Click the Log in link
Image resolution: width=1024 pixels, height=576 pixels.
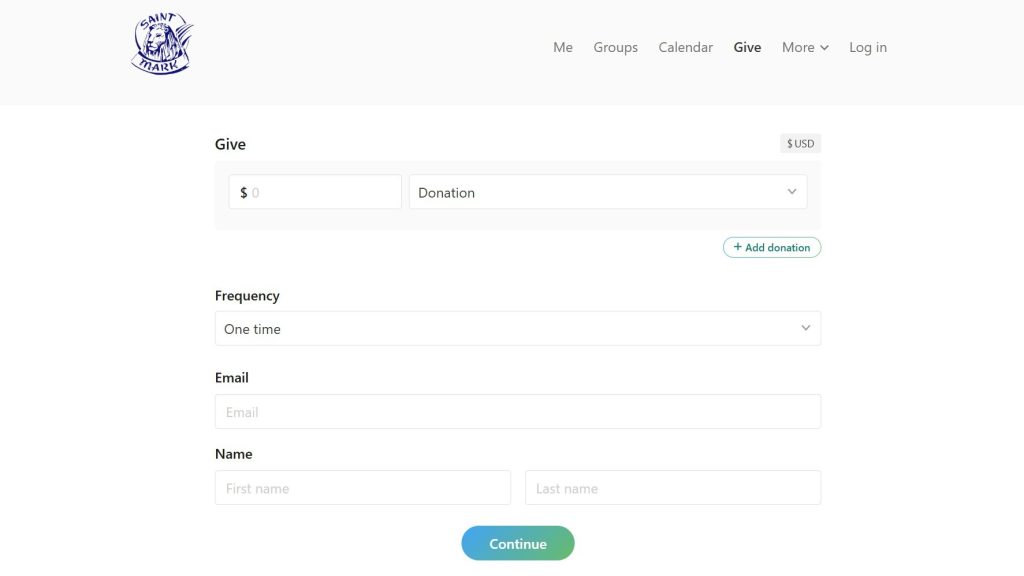(x=868, y=48)
